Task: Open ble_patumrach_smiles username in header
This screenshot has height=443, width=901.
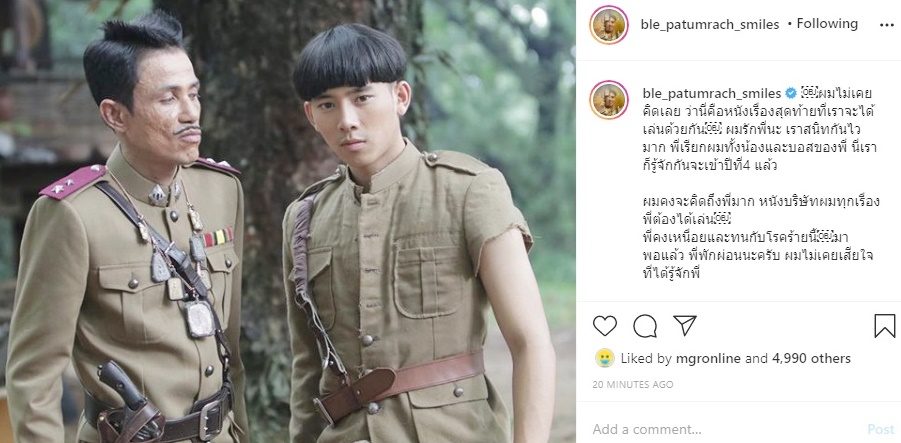Action: click(x=710, y=24)
